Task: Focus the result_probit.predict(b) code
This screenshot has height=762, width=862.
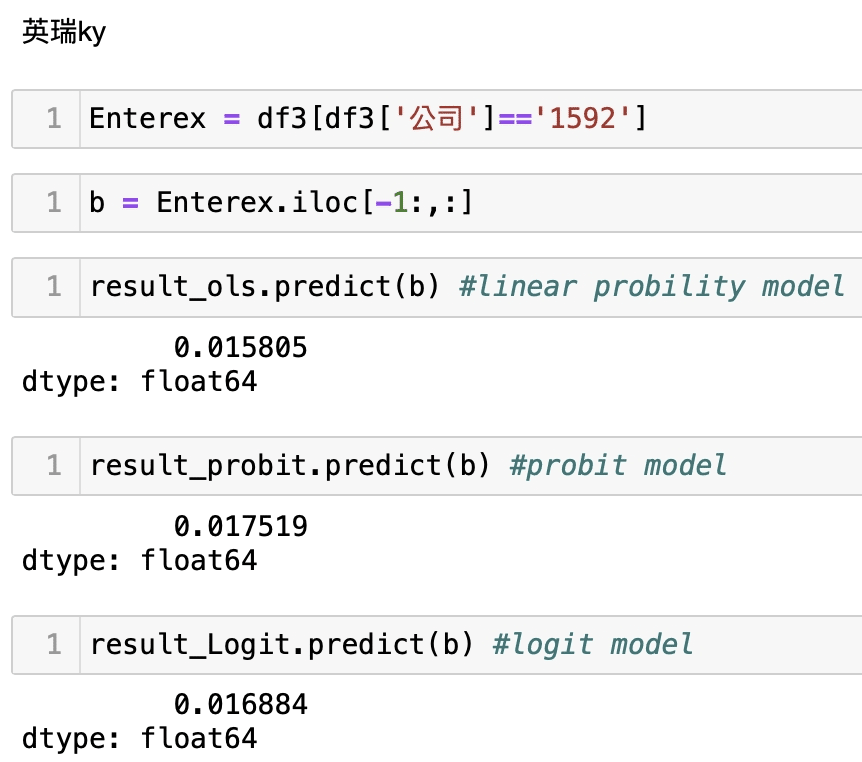Action: [x=290, y=465]
